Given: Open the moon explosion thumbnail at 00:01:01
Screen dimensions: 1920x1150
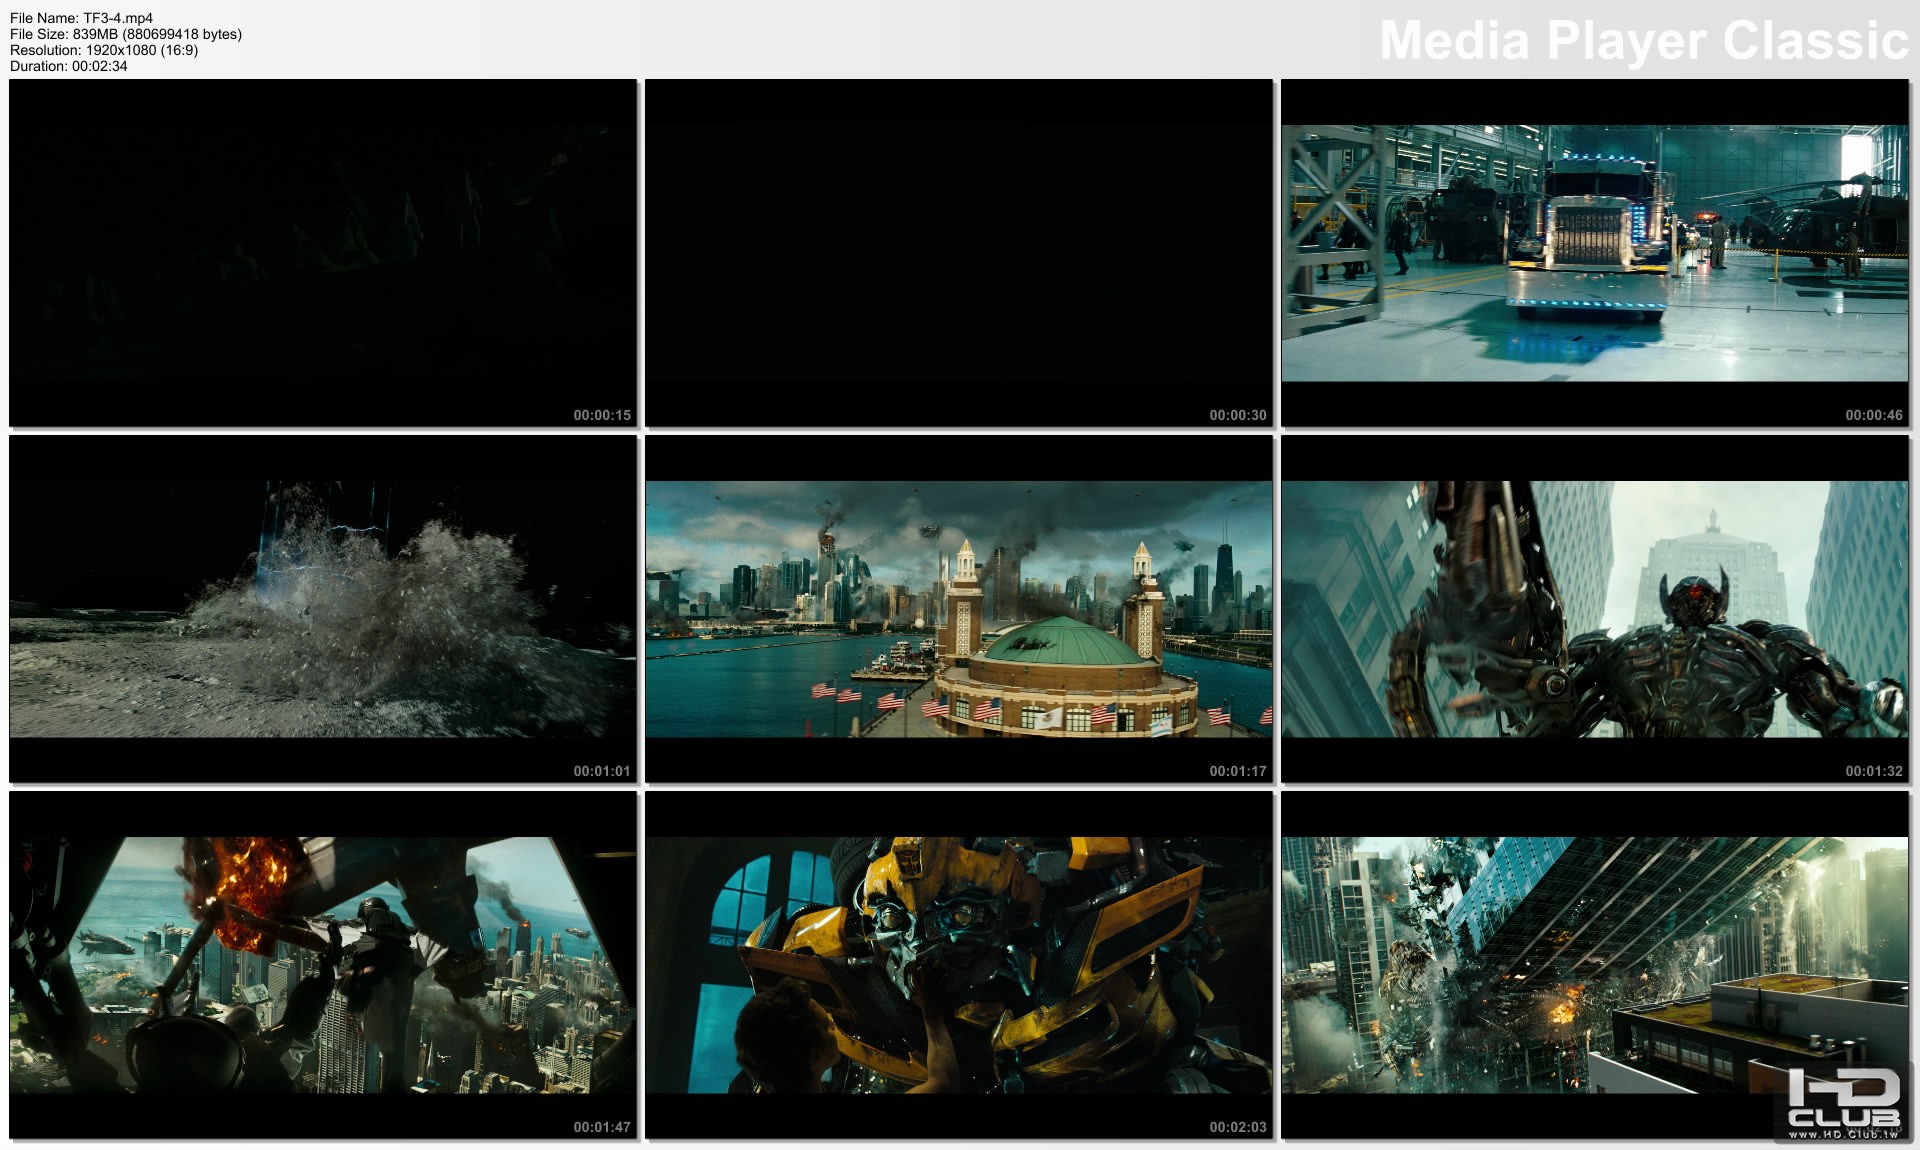Looking at the screenshot, I should click(x=323, y=609).
